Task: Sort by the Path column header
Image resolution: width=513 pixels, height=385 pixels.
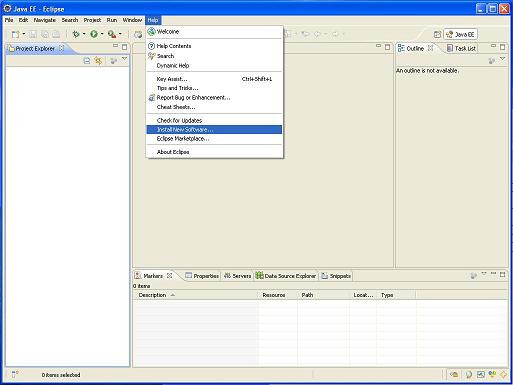Action: [x=323, y=295]
